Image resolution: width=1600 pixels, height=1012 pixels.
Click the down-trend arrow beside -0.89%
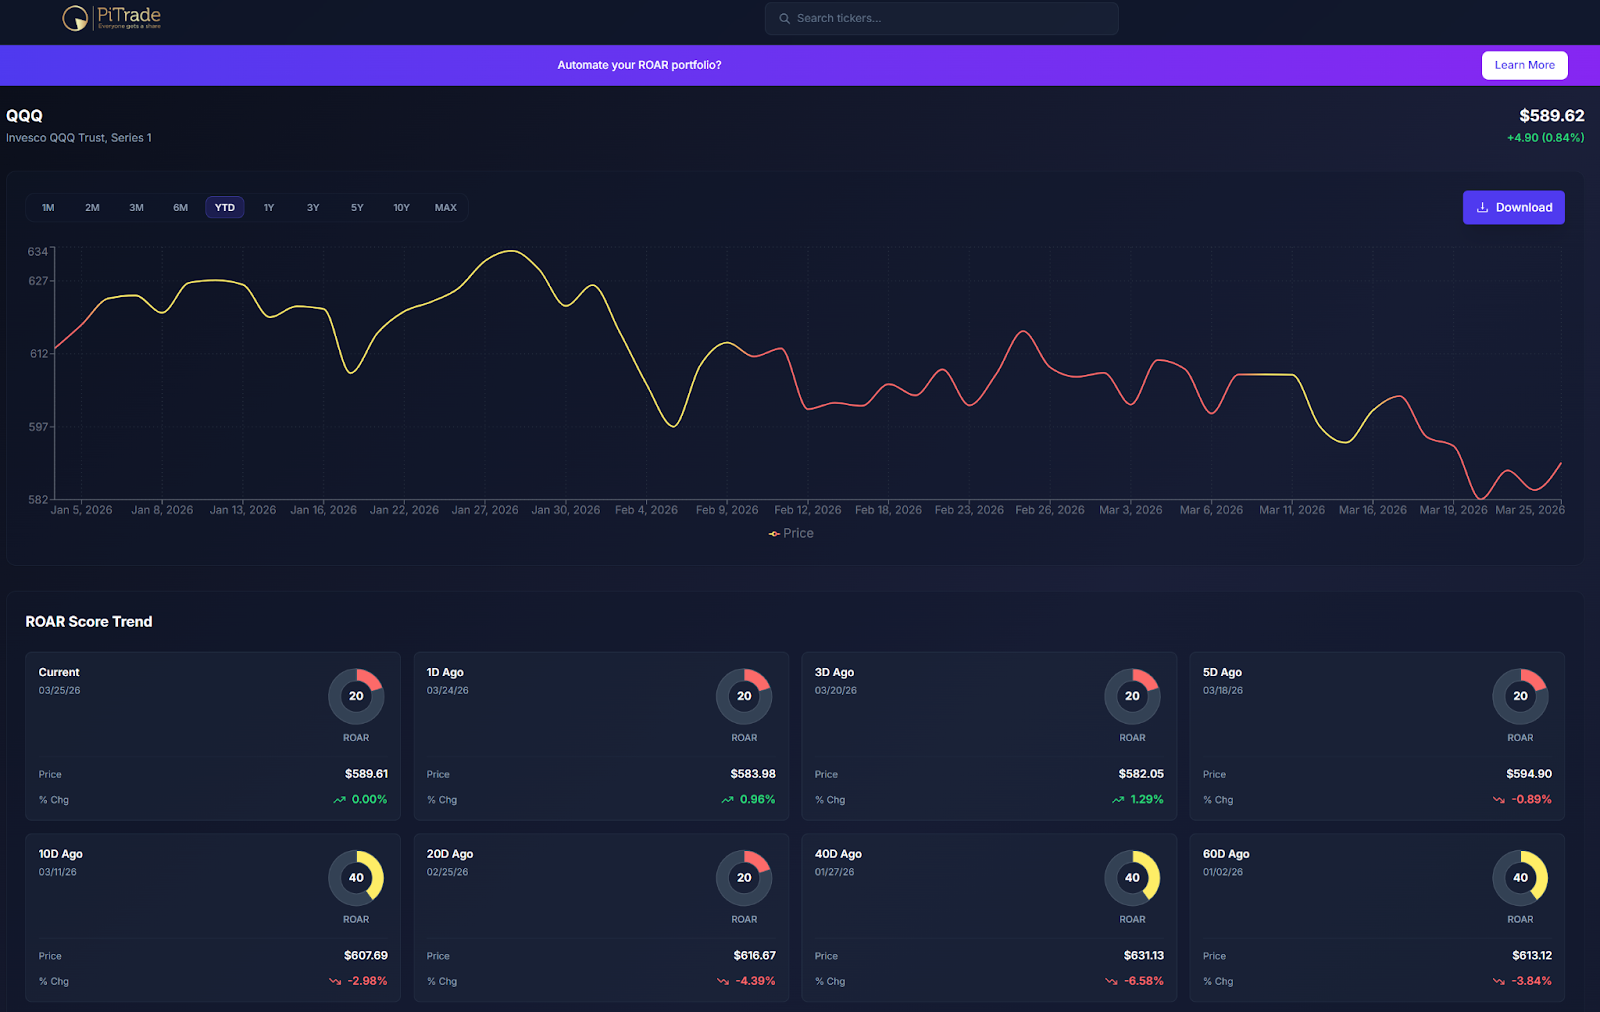[x=1499, y=800]
